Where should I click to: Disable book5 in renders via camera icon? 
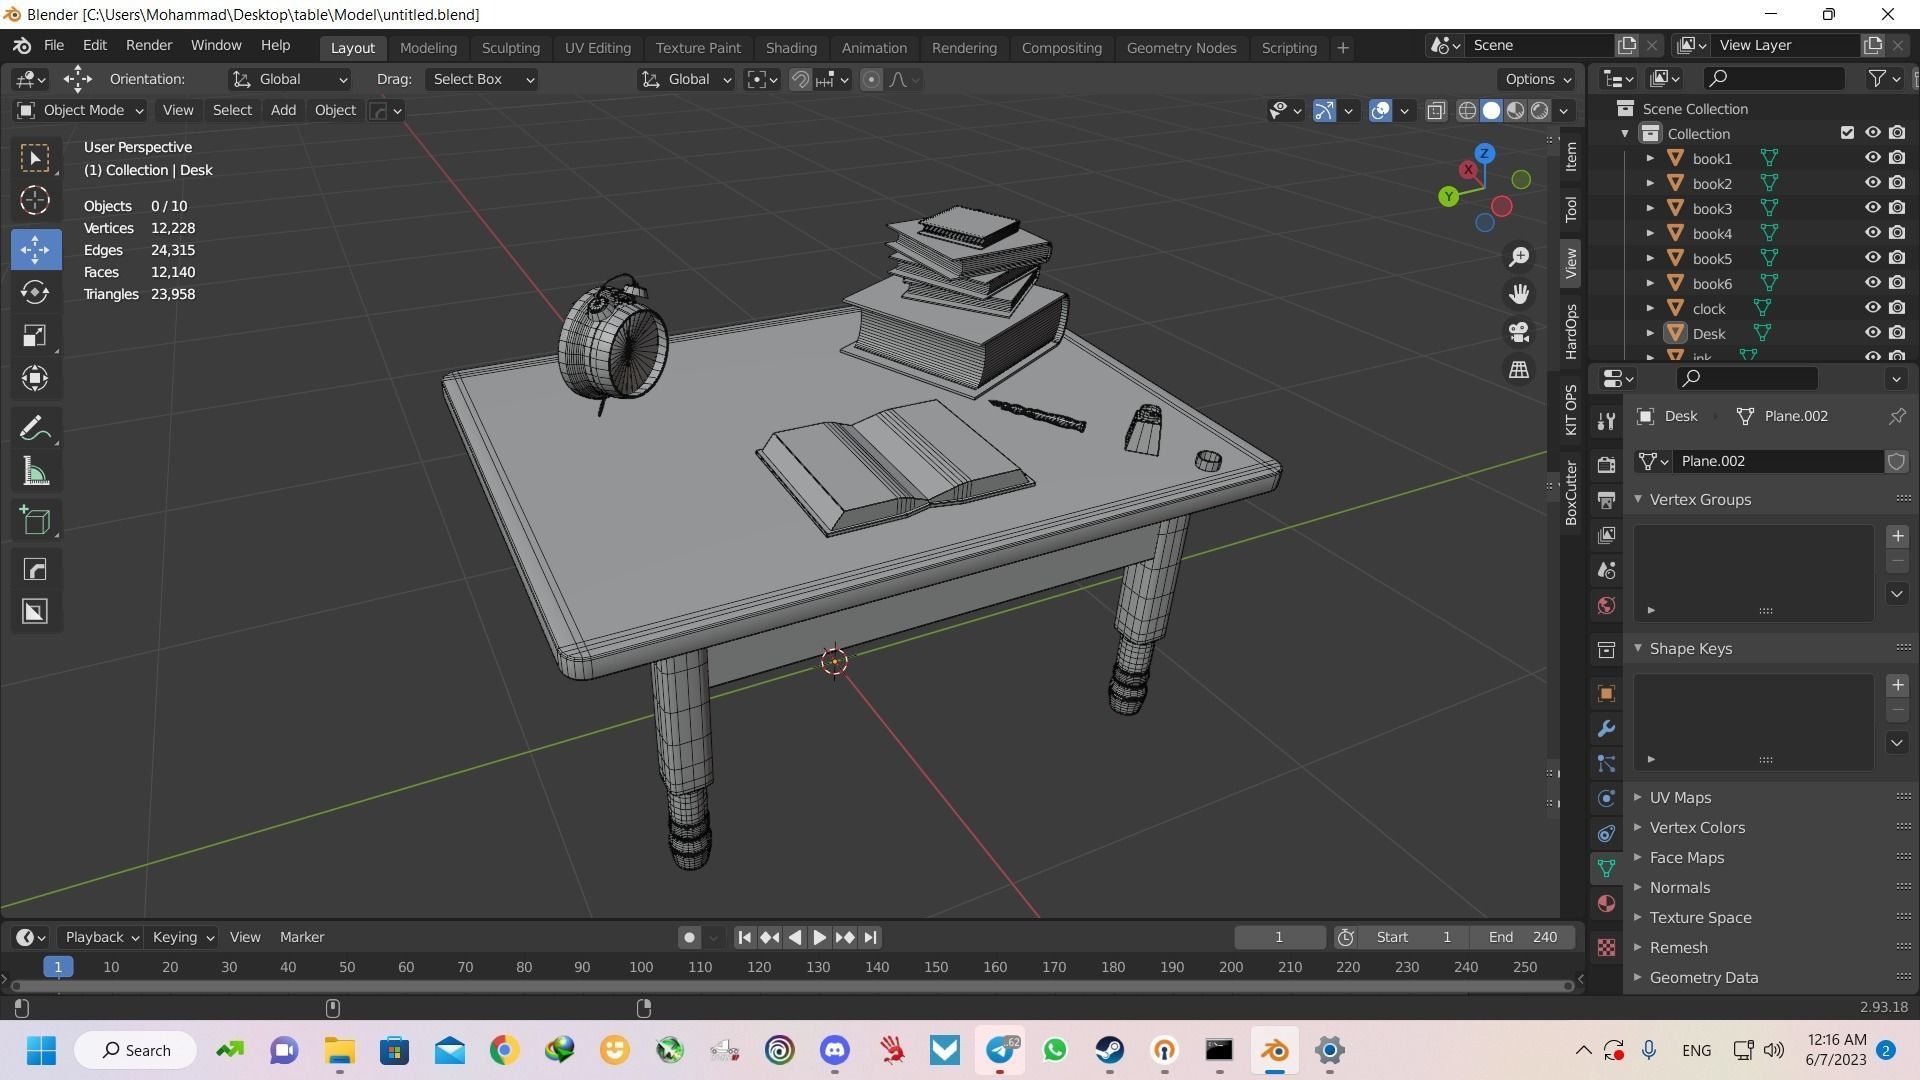[1897, 258]
